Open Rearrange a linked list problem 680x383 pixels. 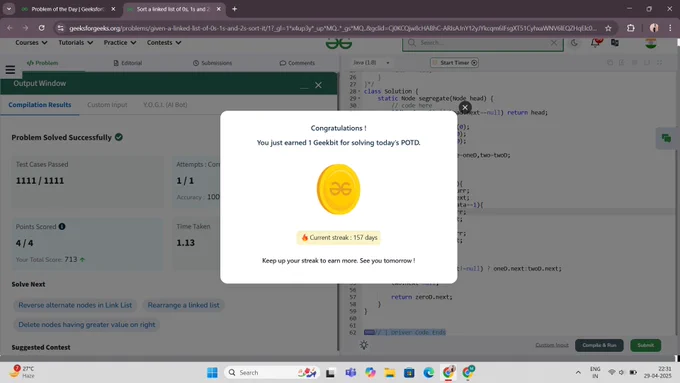183,305
